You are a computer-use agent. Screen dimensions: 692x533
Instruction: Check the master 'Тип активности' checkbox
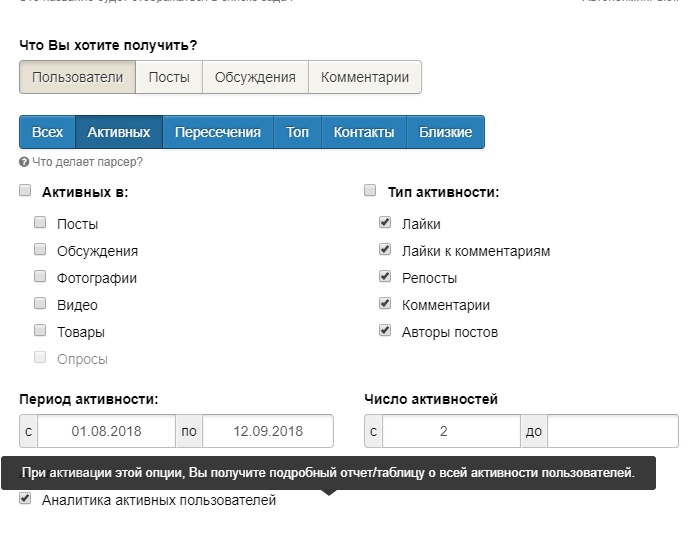[x=370, y=191]
